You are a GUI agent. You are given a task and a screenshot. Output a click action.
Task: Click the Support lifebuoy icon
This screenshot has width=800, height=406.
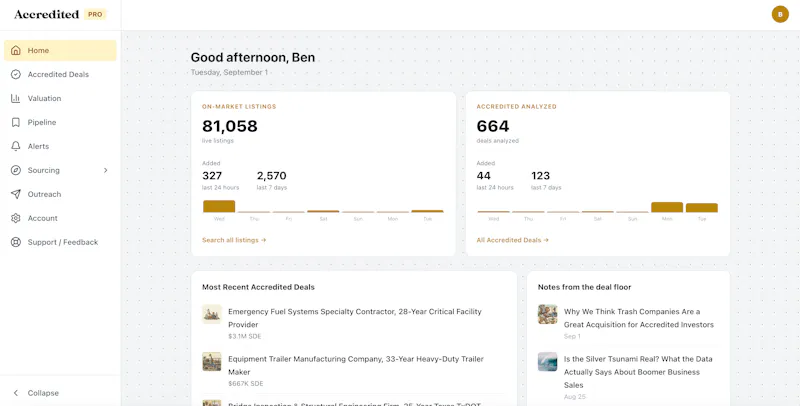click(16, 242)
